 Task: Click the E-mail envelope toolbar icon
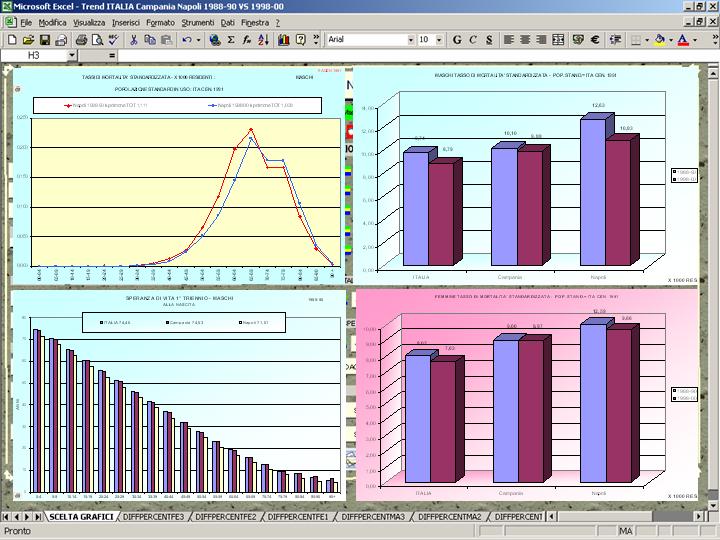[61, 40]
